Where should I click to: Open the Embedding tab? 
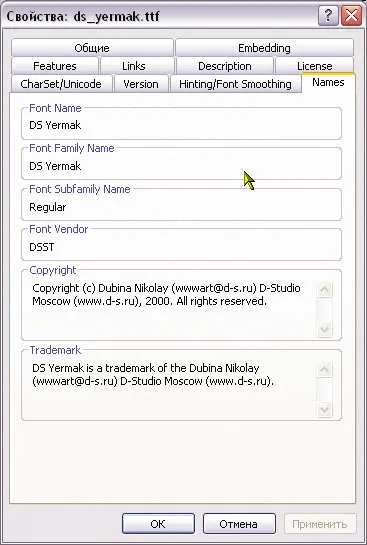coord(264,48)
